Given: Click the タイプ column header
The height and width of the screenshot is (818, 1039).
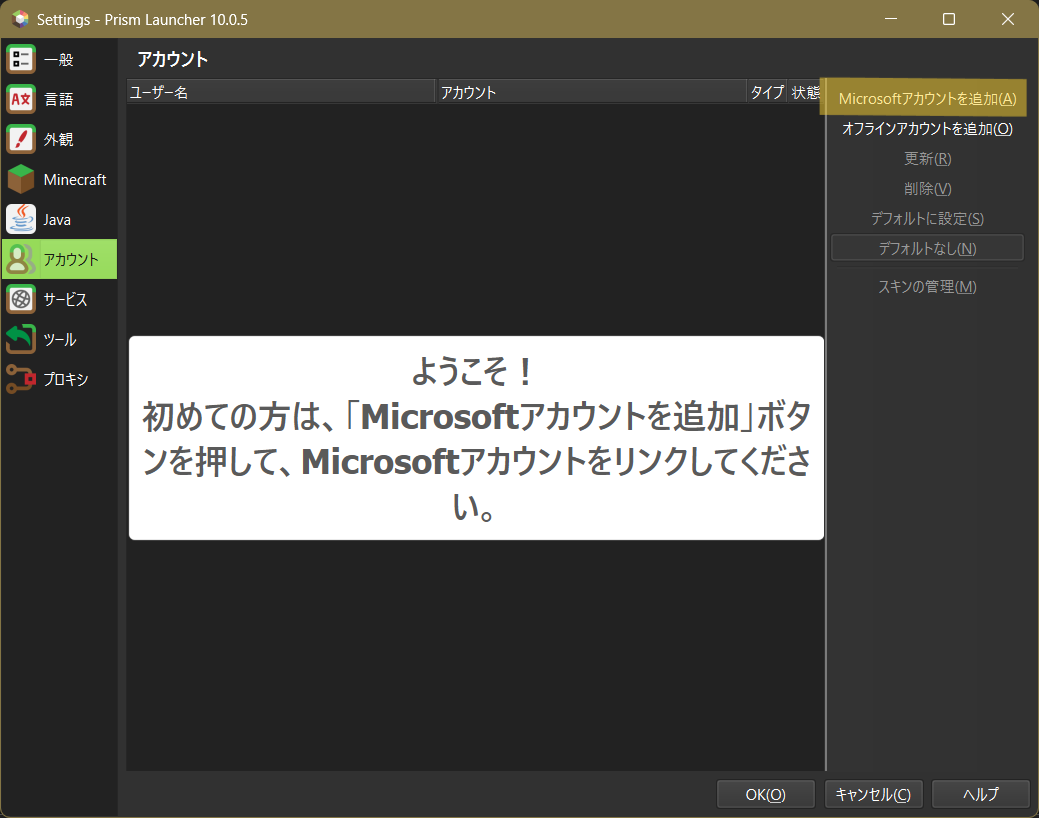Looking at the screenshot, I should (x=767, y=92).
